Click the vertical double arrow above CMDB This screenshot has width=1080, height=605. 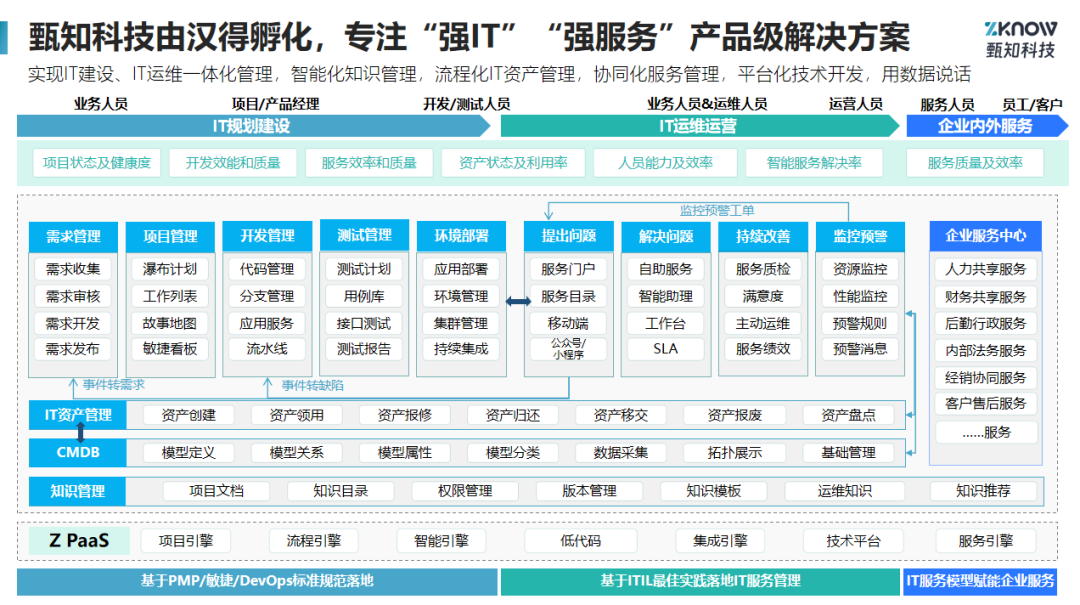point(80,433)
